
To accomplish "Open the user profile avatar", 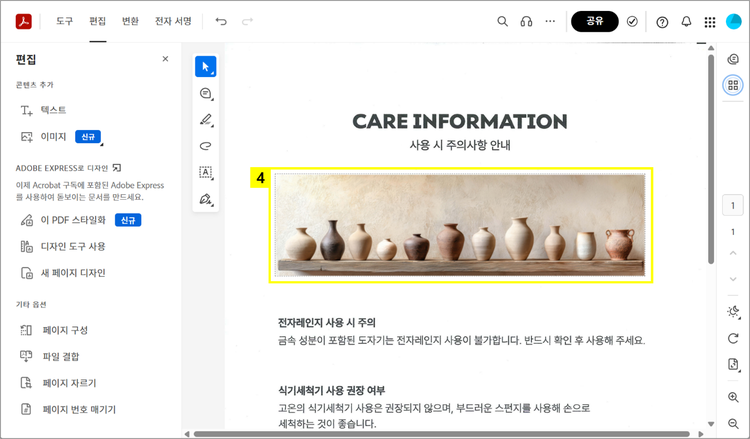I will 733,22.
